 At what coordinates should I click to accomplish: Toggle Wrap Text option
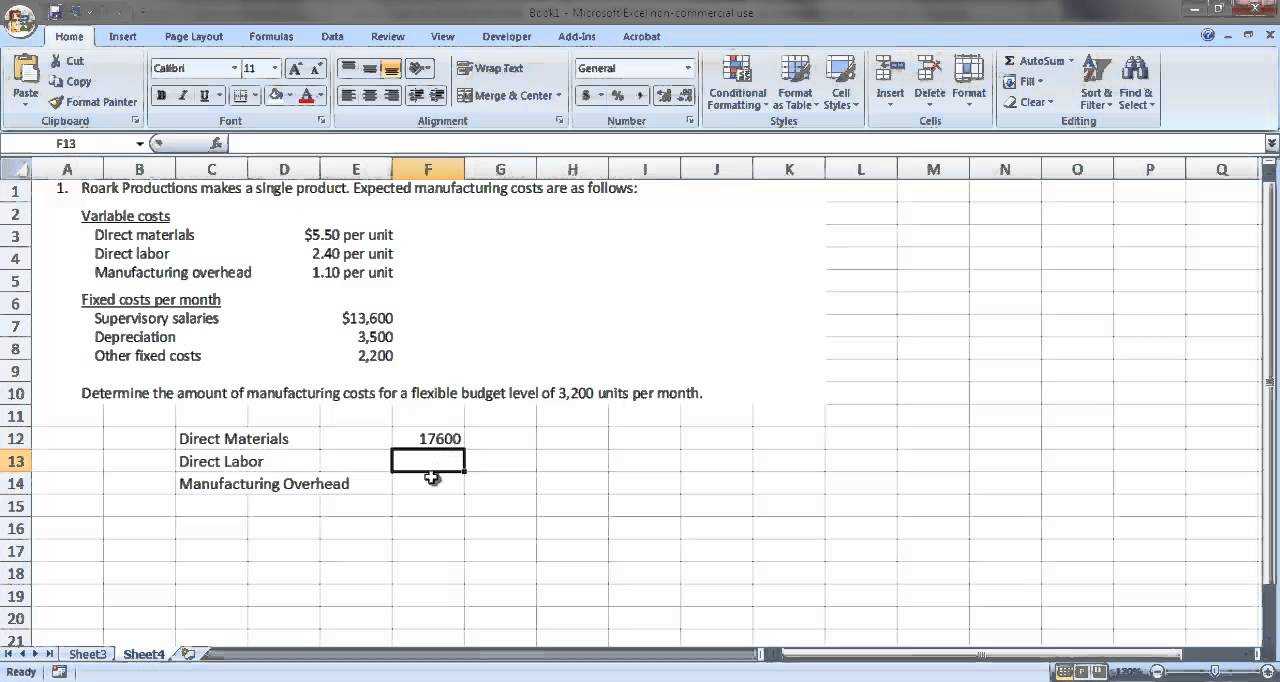click(490, 68)
